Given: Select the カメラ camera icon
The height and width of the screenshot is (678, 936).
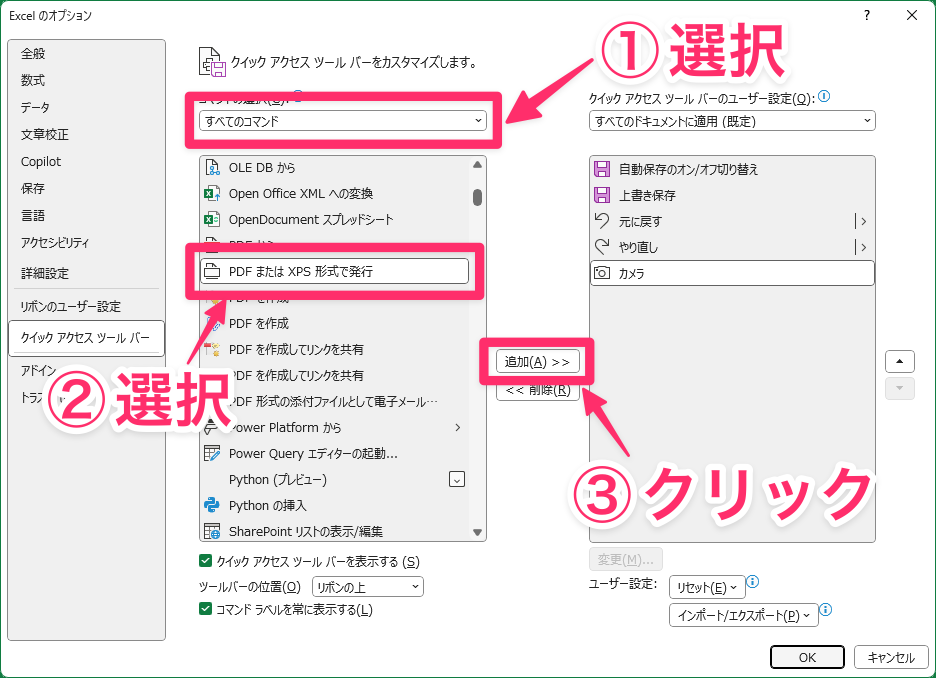Looking at the screenshot, I should (602, 273).
